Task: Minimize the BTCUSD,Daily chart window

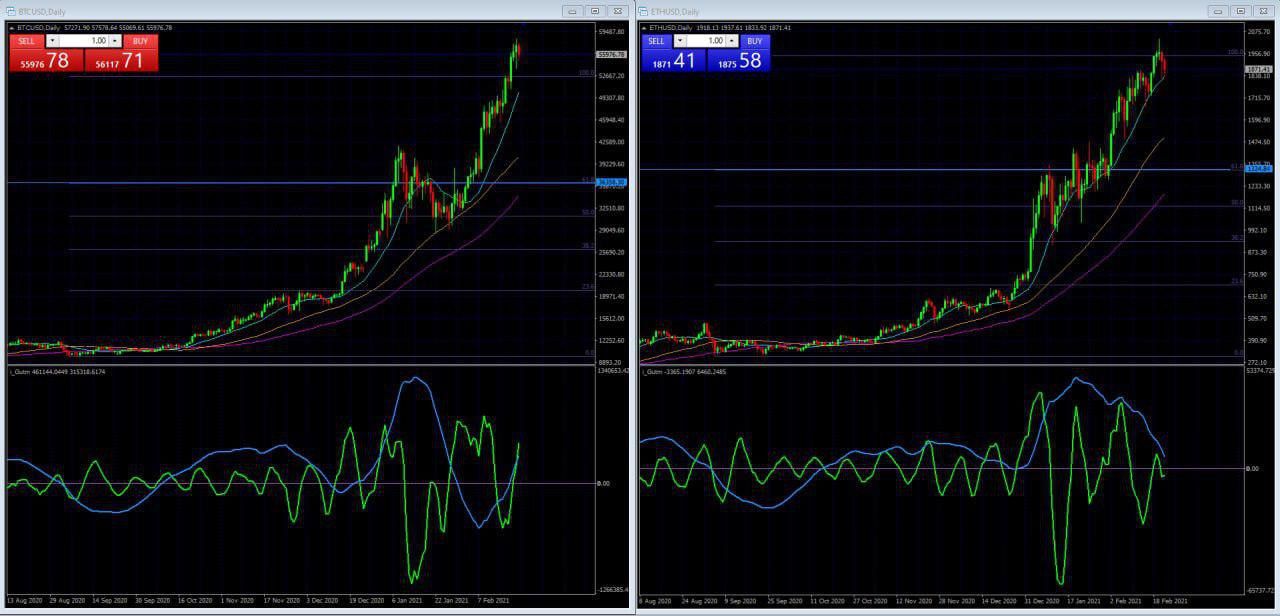Action: click(572, 10)
